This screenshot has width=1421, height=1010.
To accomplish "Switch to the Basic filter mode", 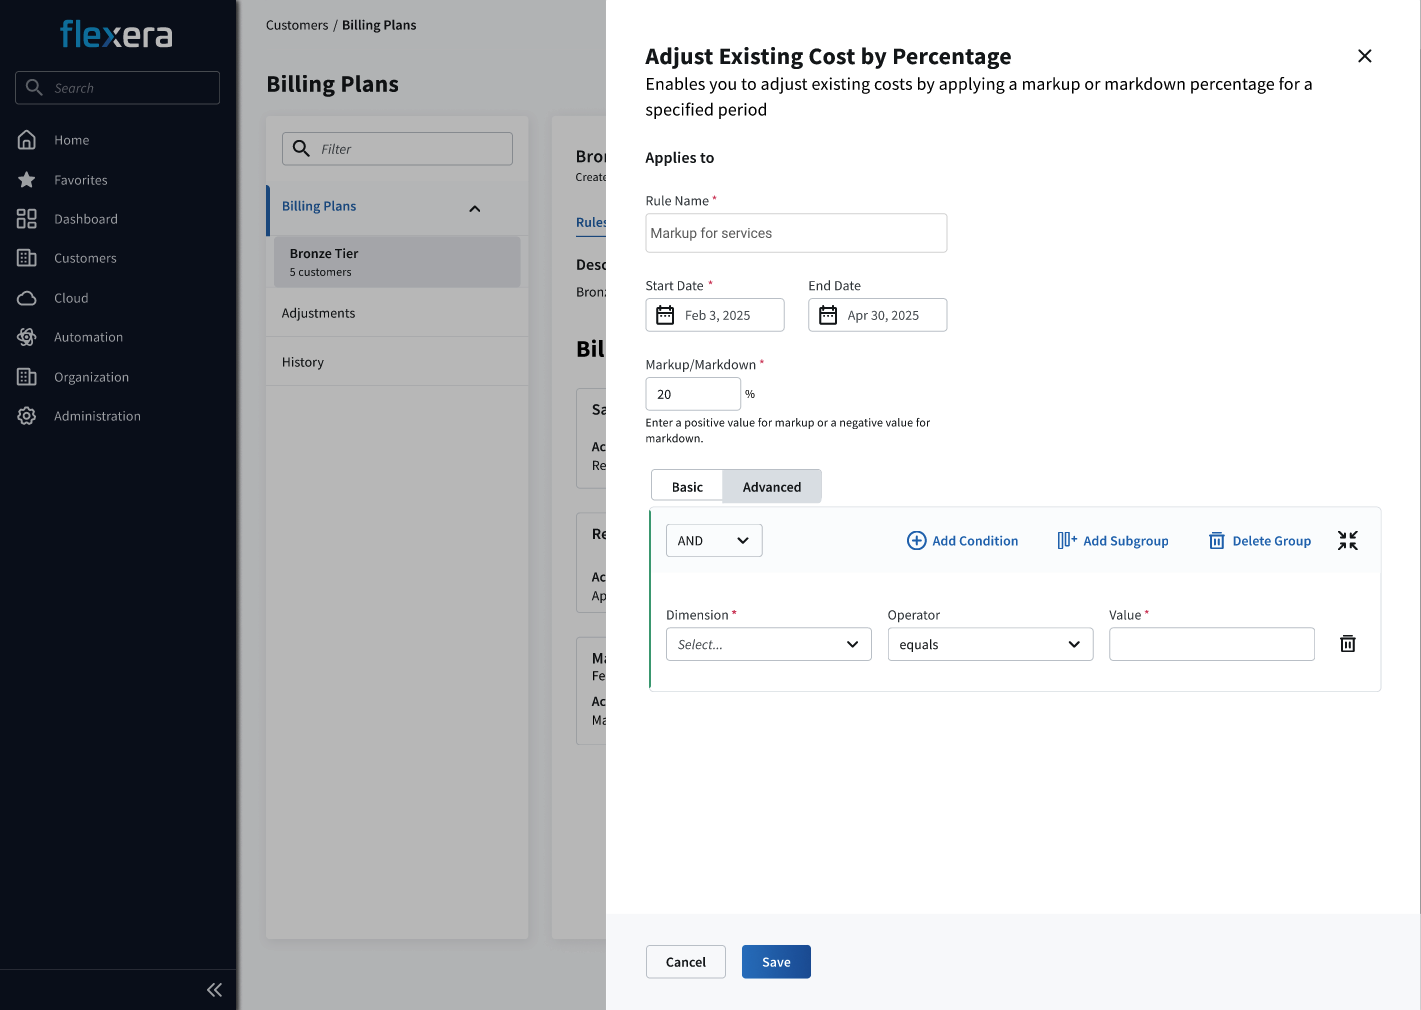I will (x=687, y=487).
